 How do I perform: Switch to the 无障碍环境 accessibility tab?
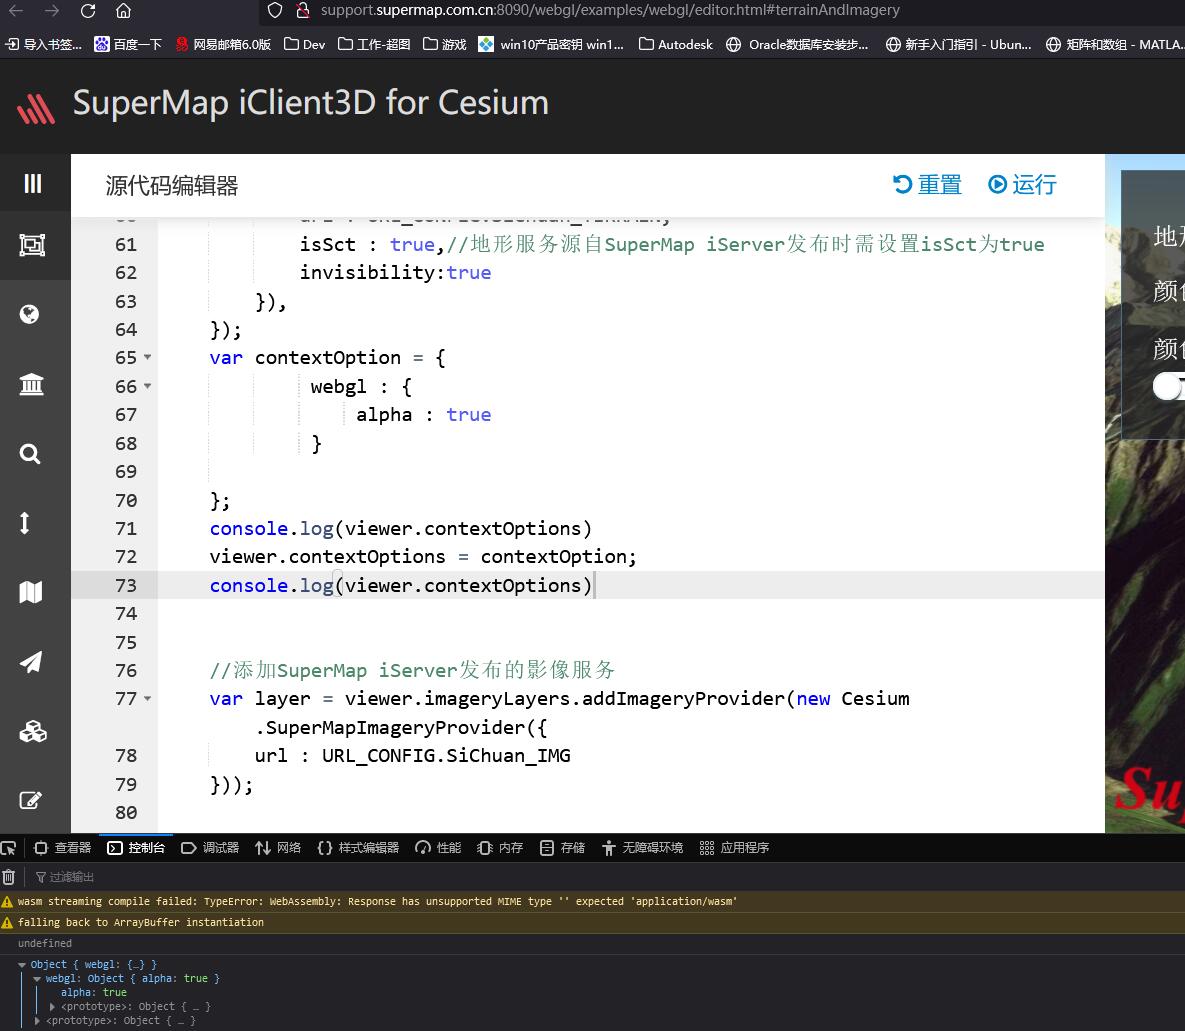pyautogui.click(x=642, y=848)
